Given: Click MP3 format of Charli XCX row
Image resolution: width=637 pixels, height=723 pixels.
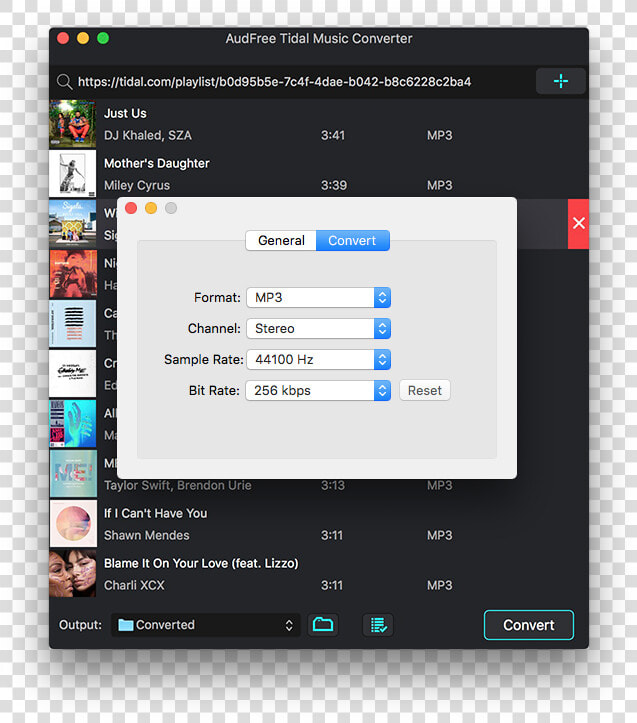Looking at the screenshot, I should [x=440, y=586].
